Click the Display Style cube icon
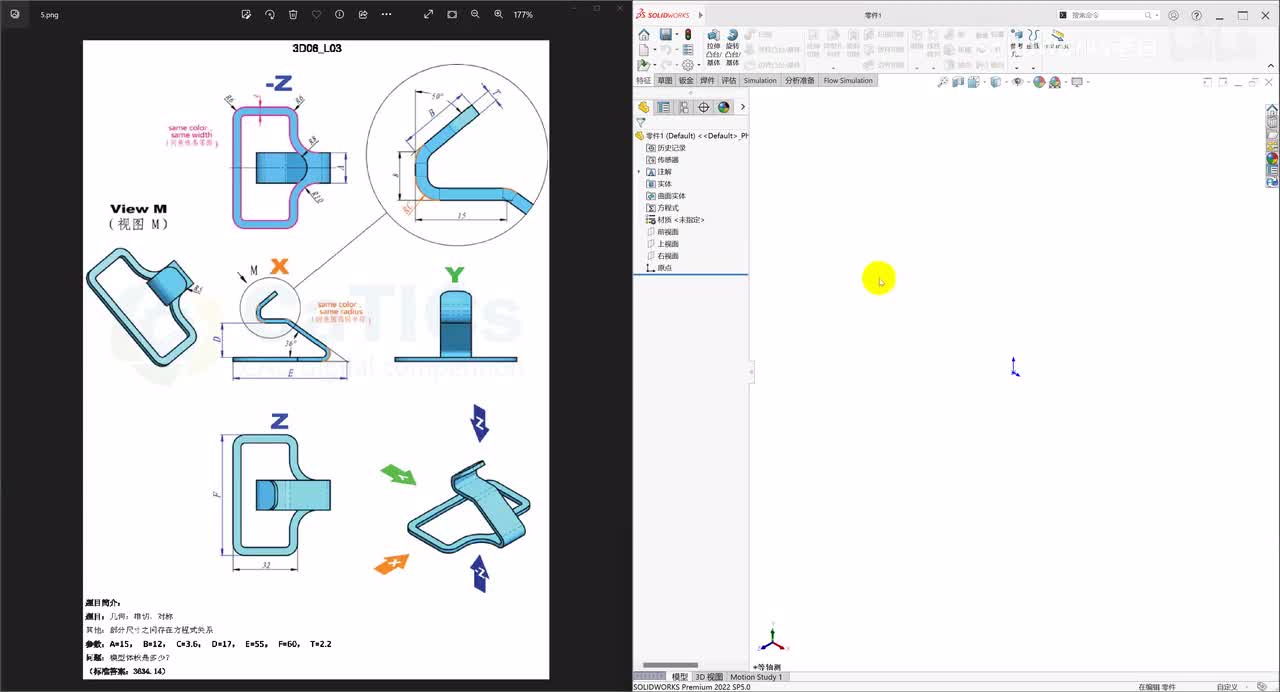This screenshot has height=692, width=1280. [x=995, y=82]
